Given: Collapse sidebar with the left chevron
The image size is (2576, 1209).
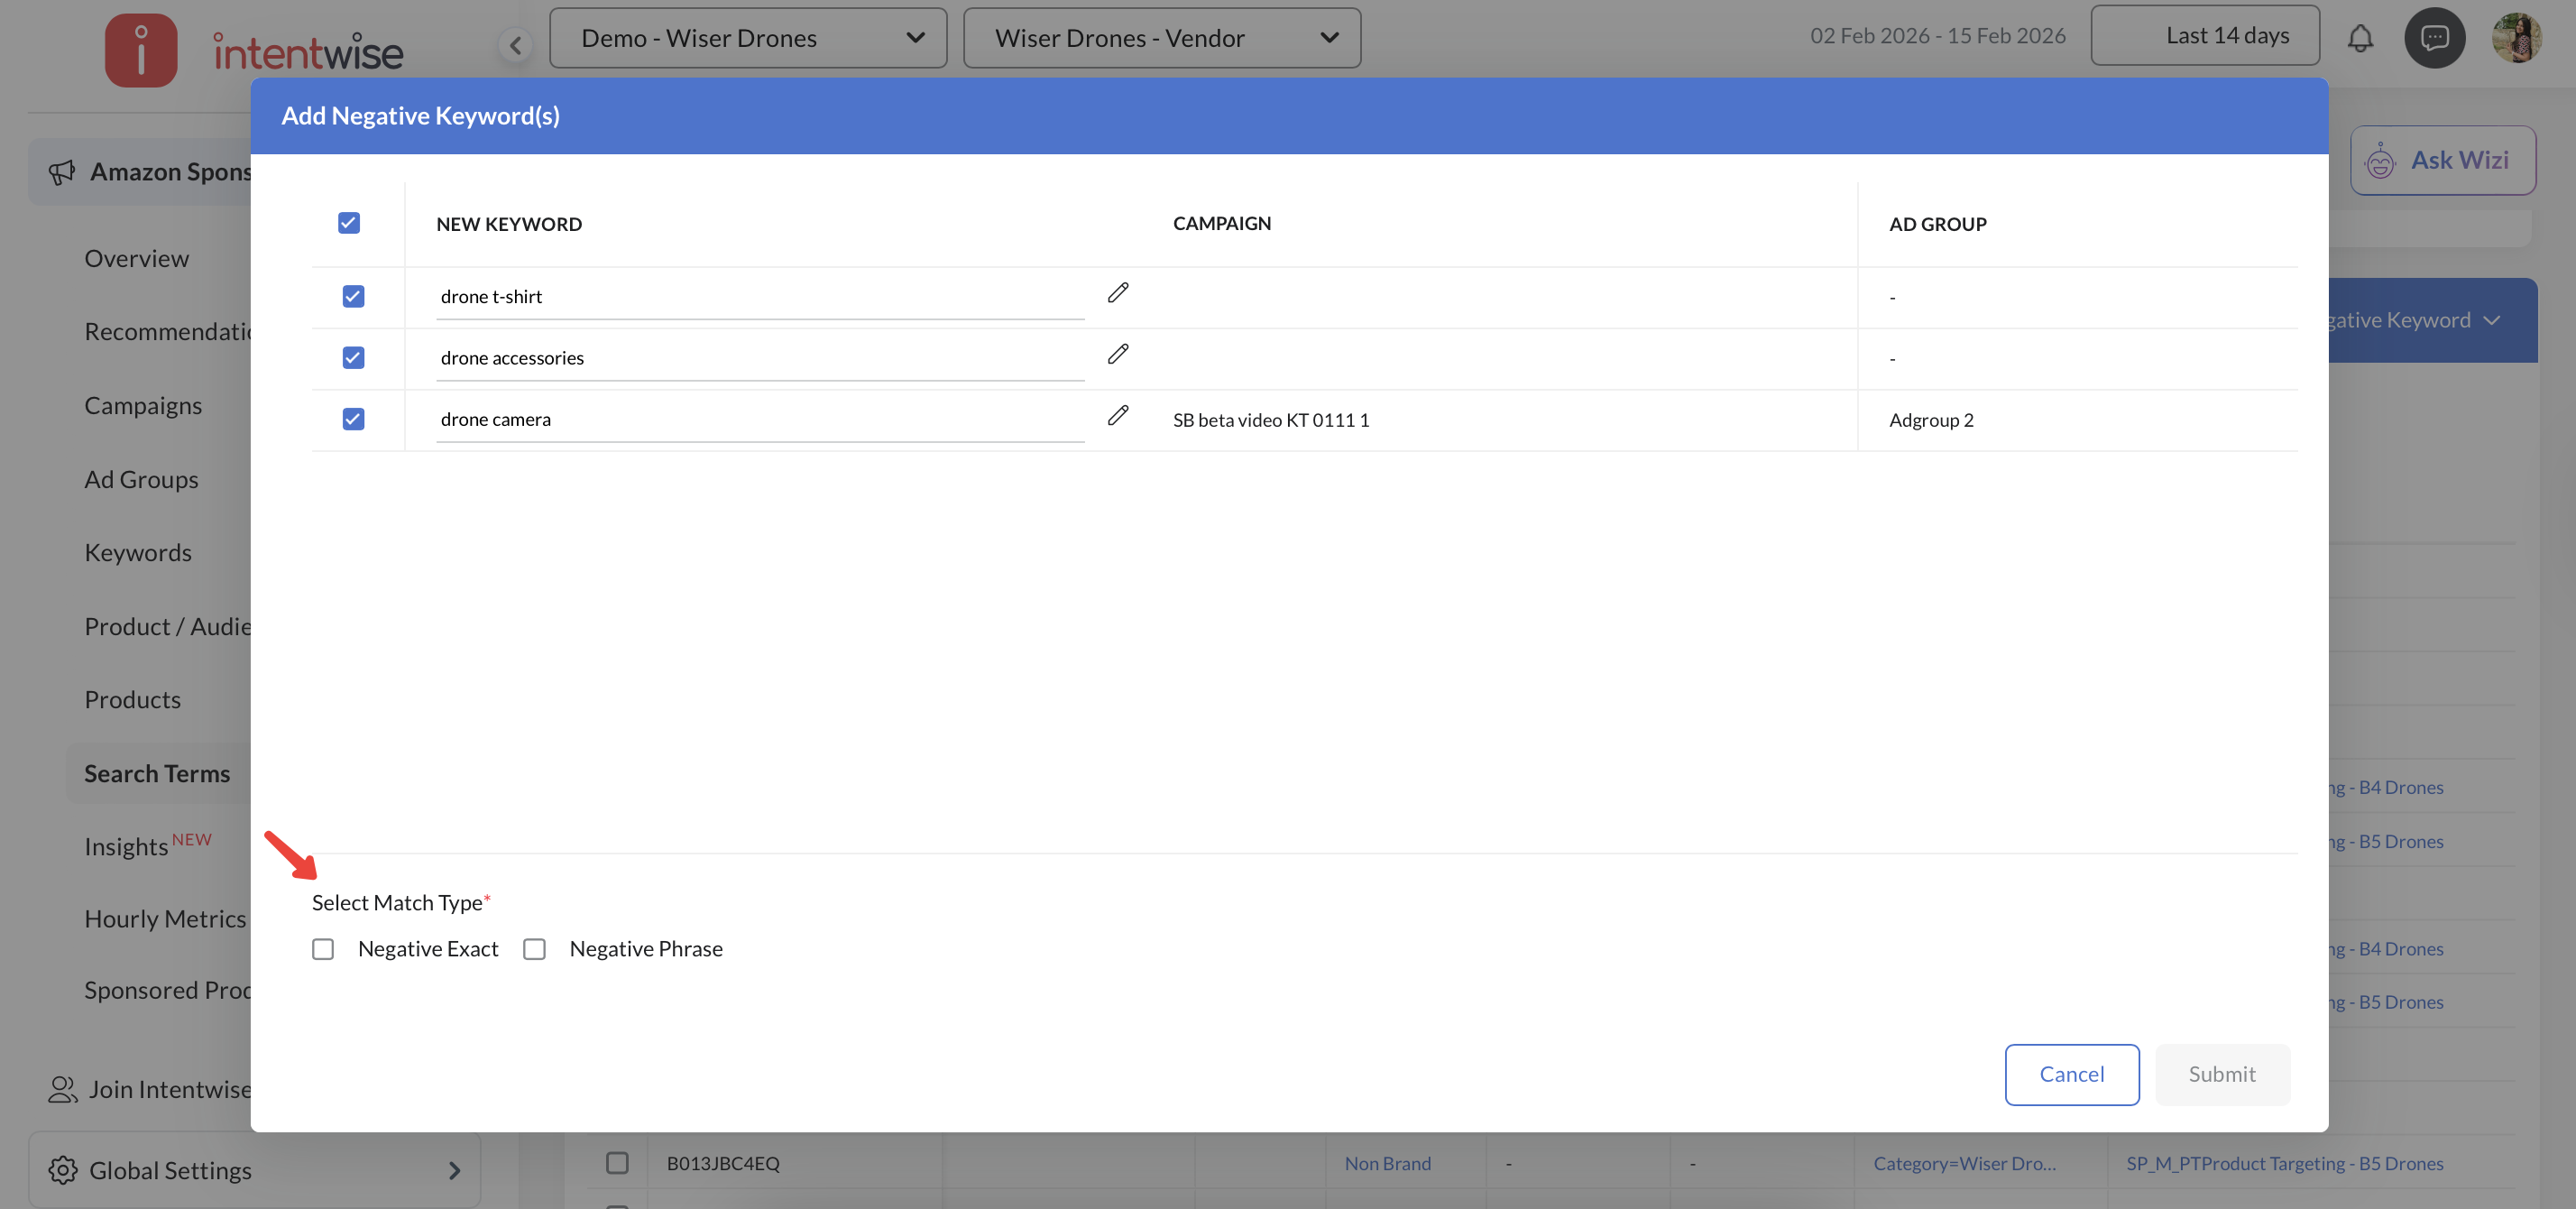Looking at the screenshot, I should 516,45.
